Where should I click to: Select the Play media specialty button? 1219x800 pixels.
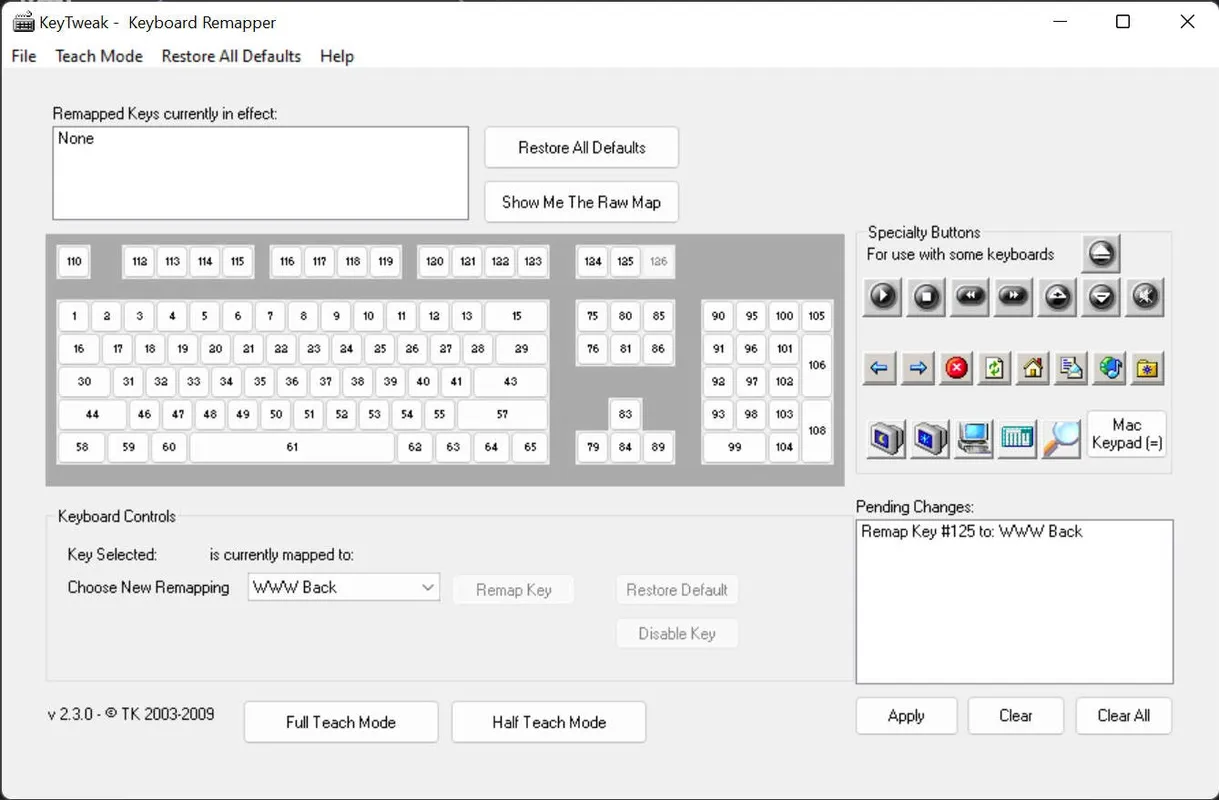tap(883, 297)
